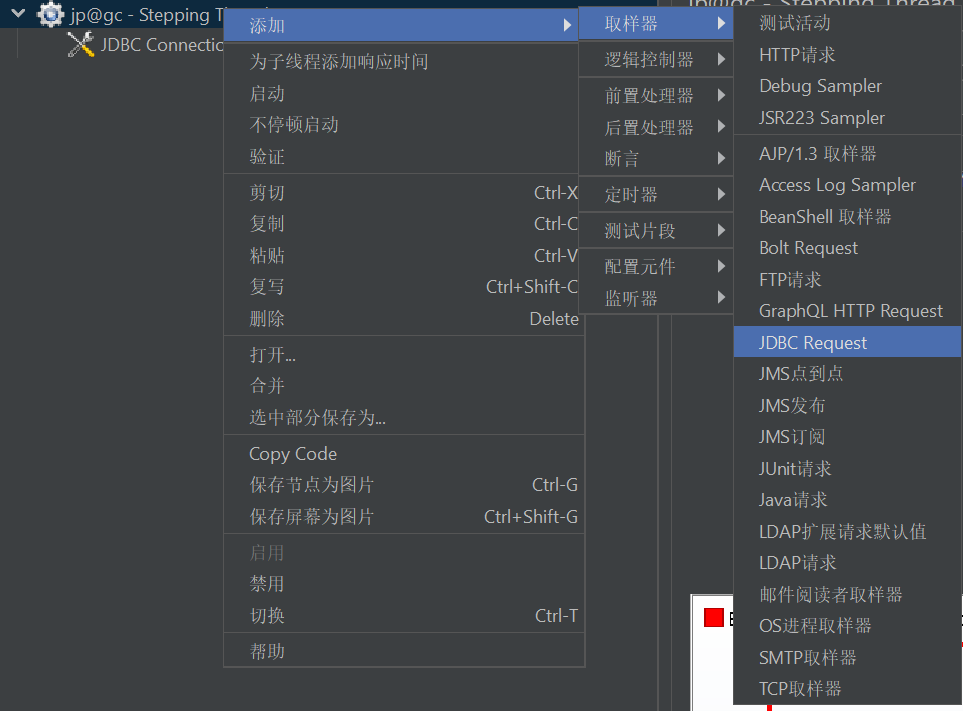The image size is (963, 711).
Task: Add a Debug Sampler
Action: pyautogui.click(x=848, y=86)
